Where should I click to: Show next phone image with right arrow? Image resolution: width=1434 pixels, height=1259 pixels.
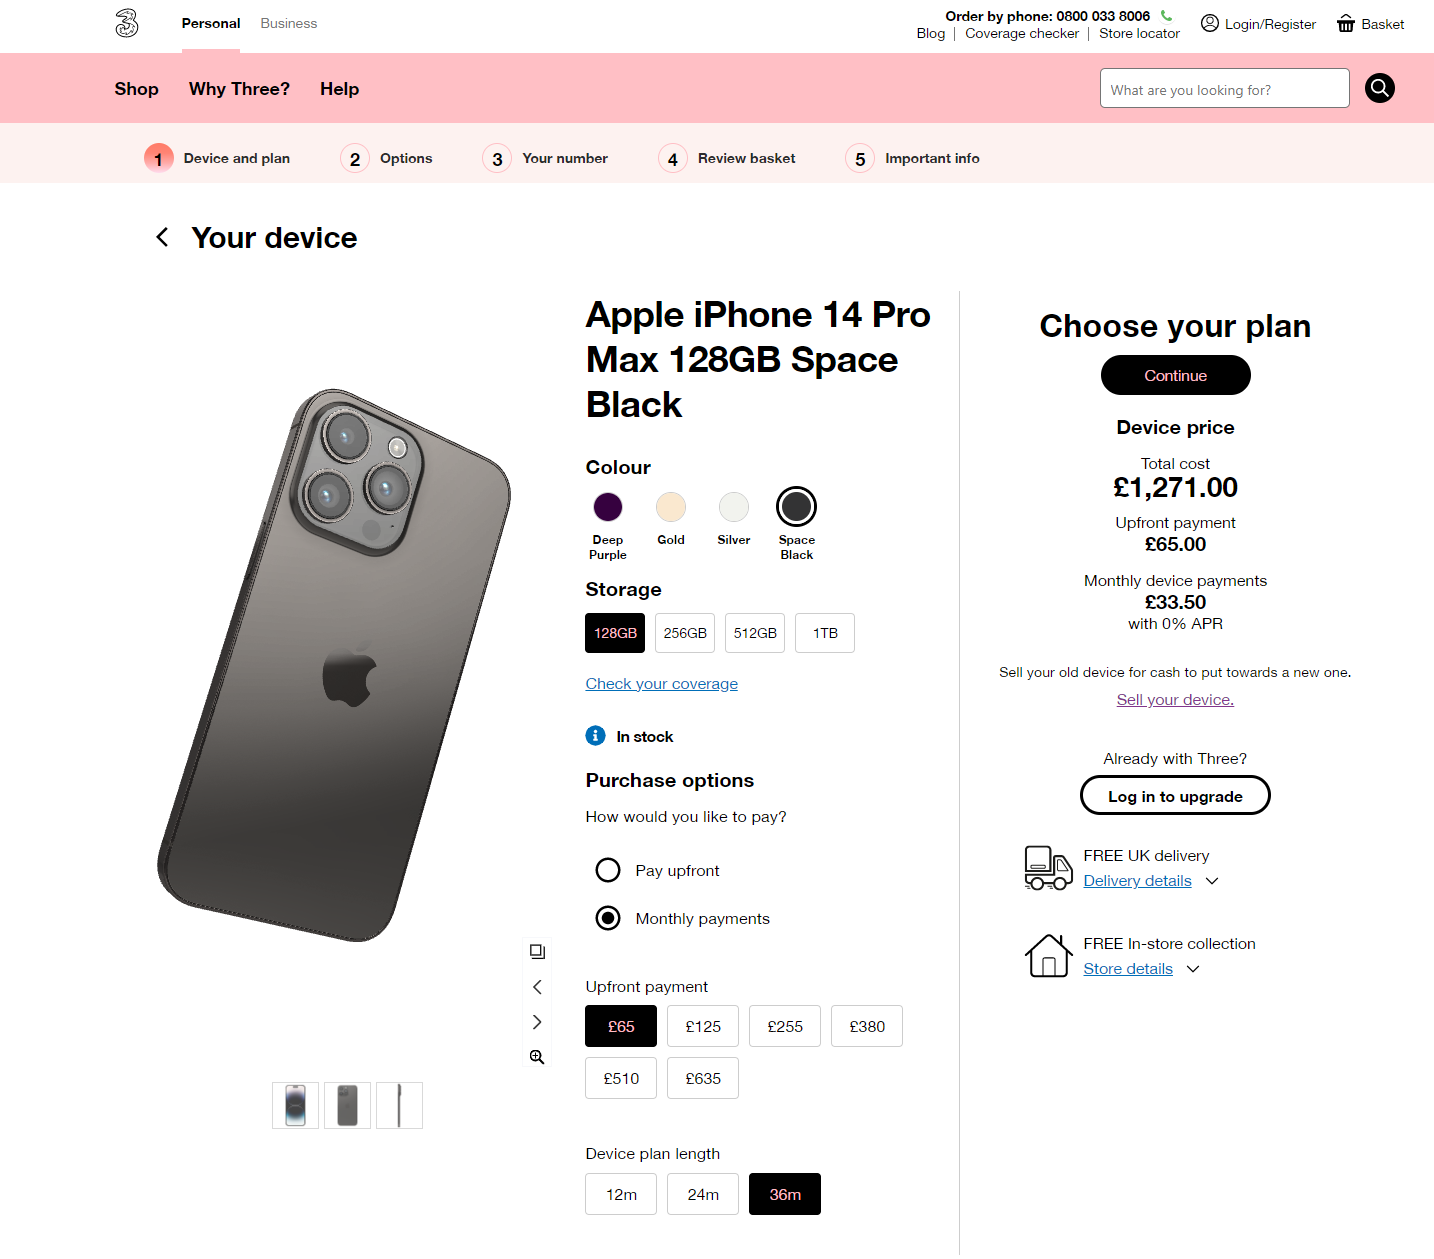(537, 1022)
